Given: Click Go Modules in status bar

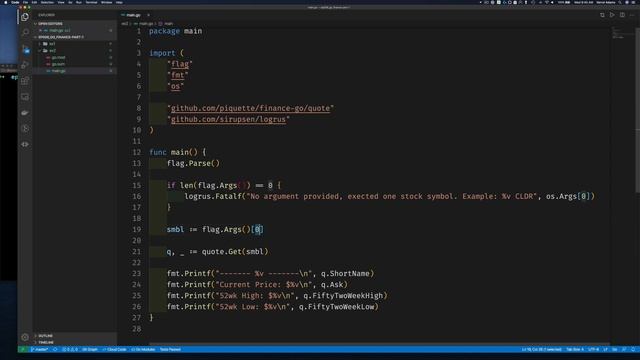Looking at the screenshot, I should click(144, 349).
